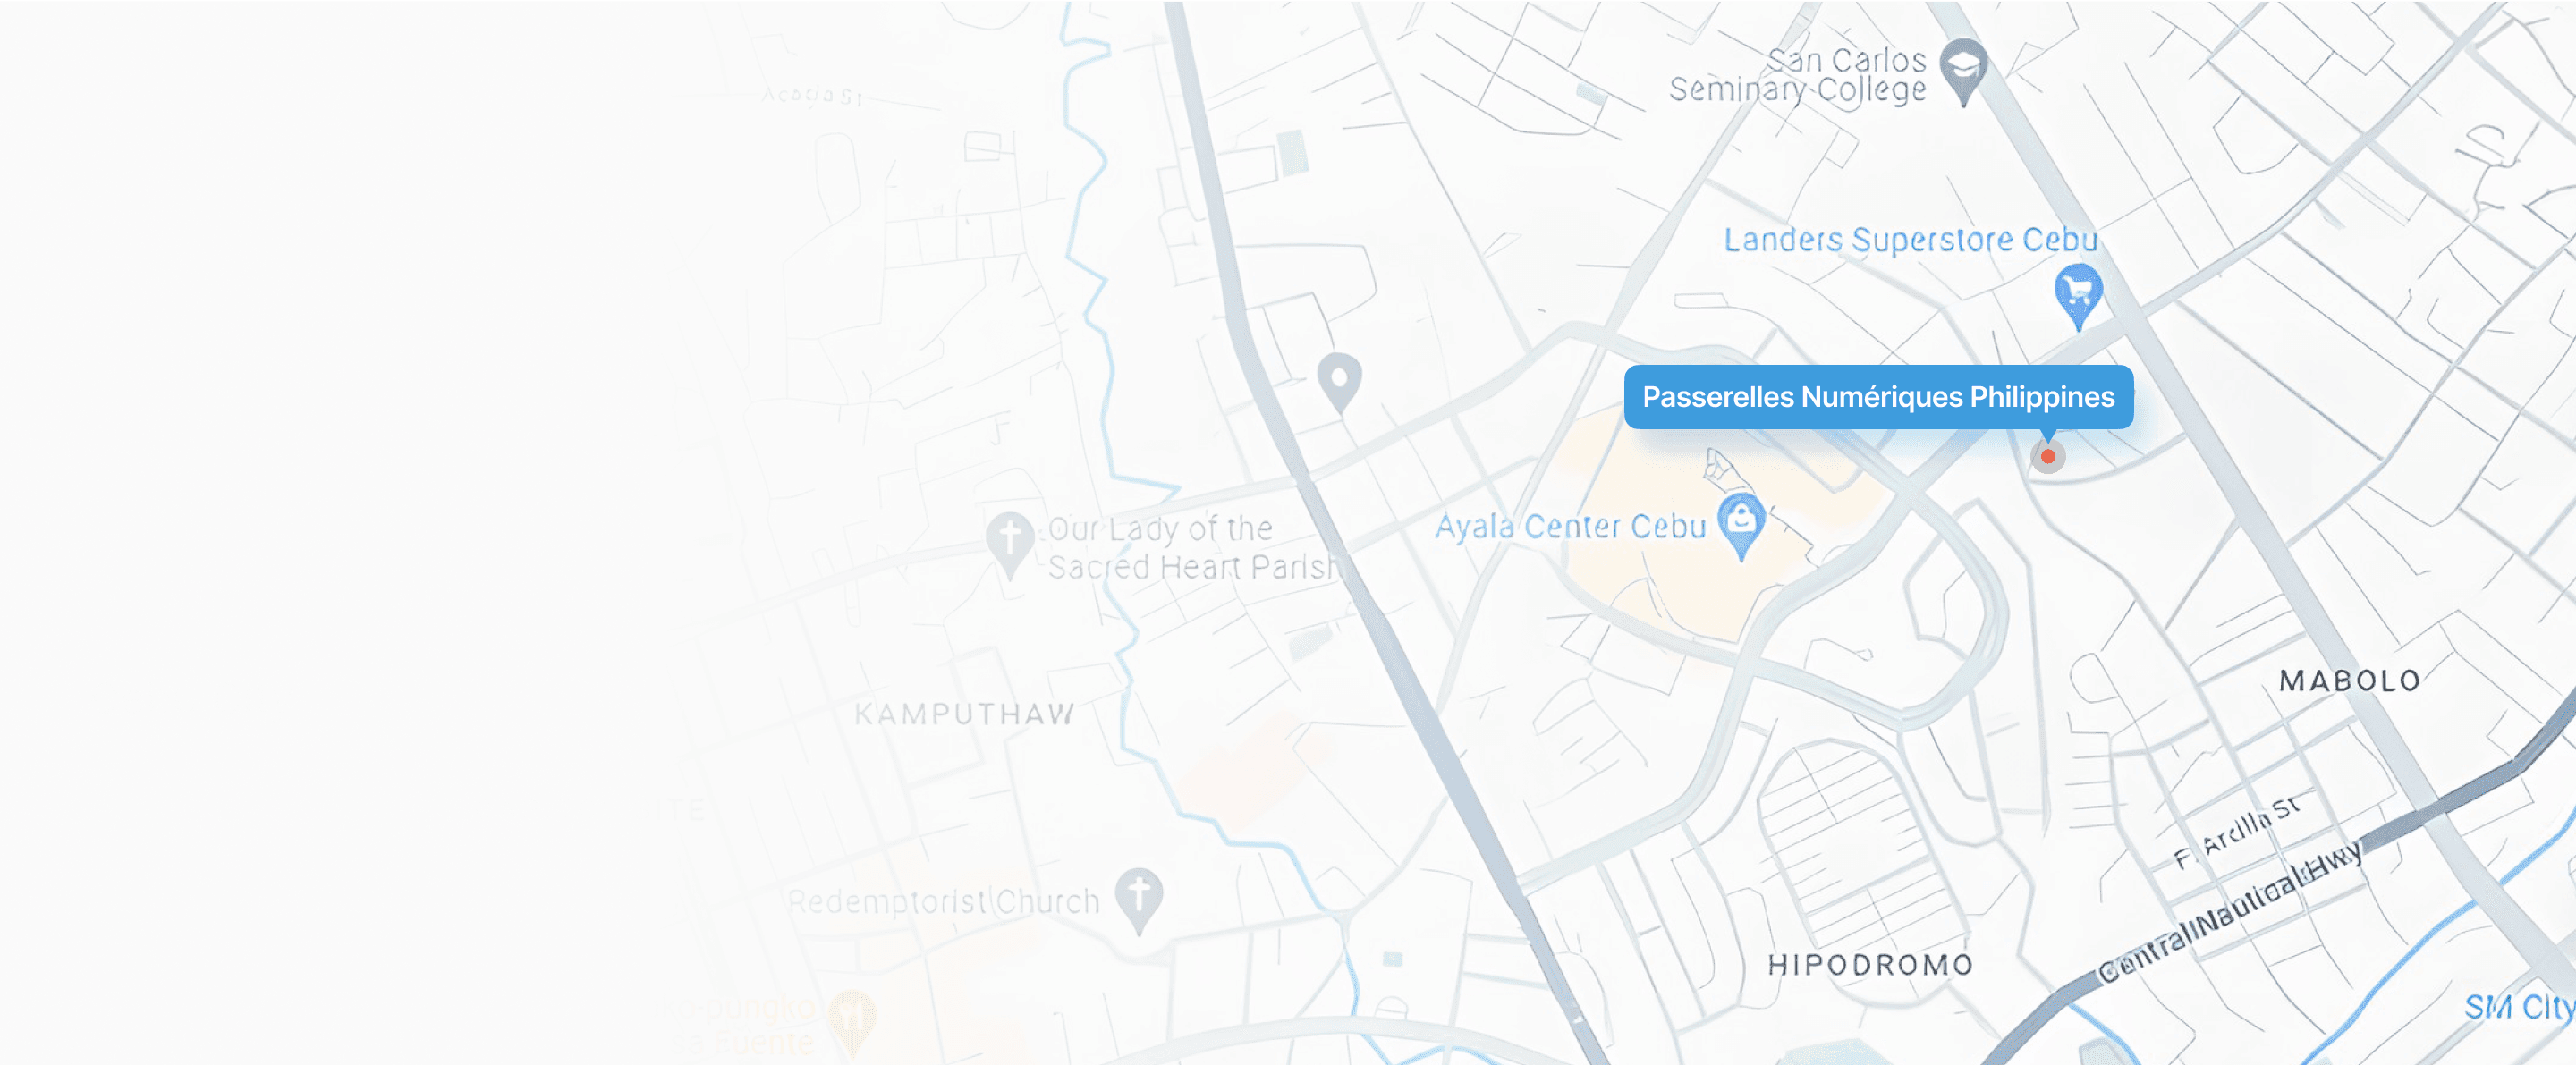Screen dimensions: 2576x1065
Task: Open the Ayala Center Cebu shopping bag pin
Action: coord(1741,525)
